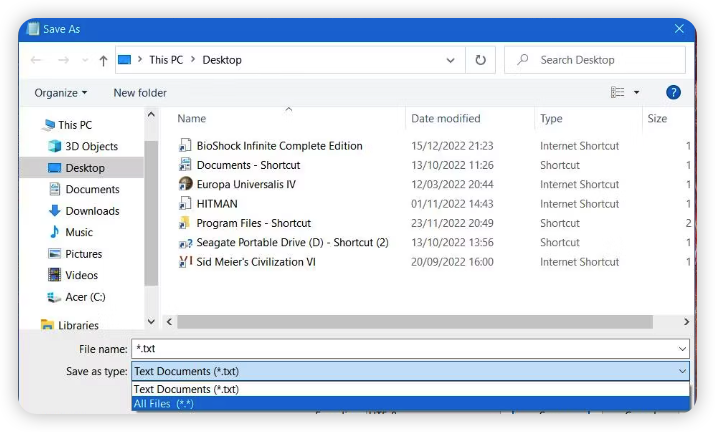Open the recent locations dropdown arrow
This screenshot has height=432, width=715.
85,60
